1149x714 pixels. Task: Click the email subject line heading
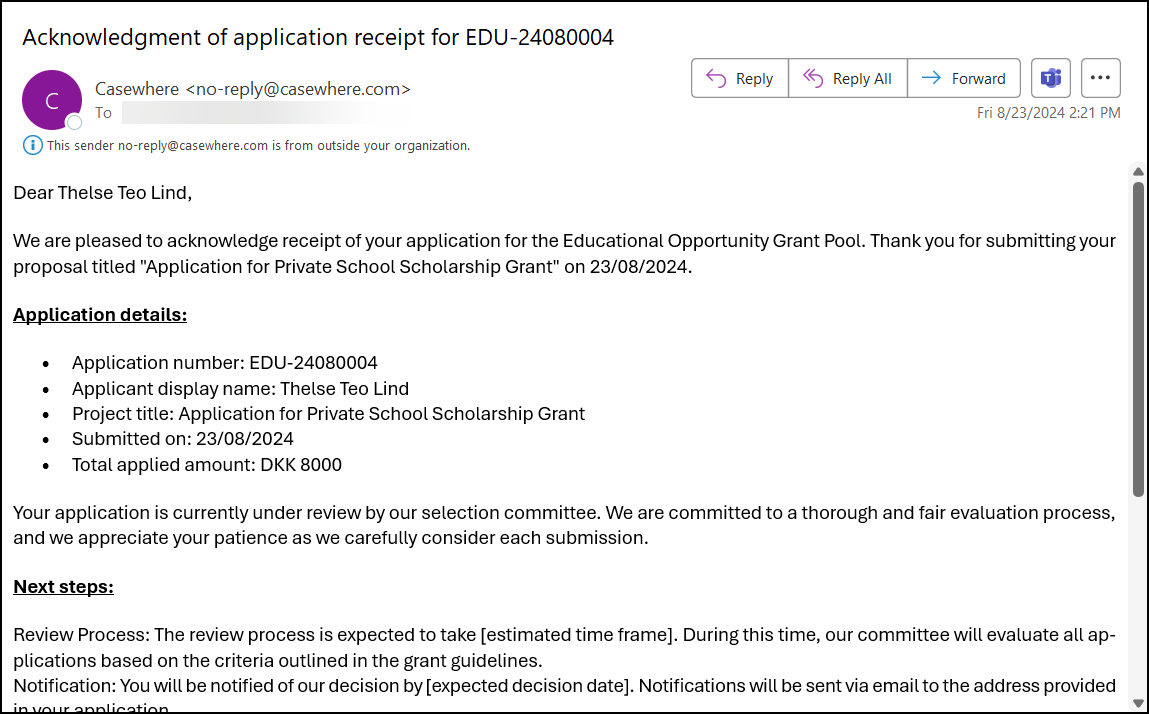tap(318, 38)
